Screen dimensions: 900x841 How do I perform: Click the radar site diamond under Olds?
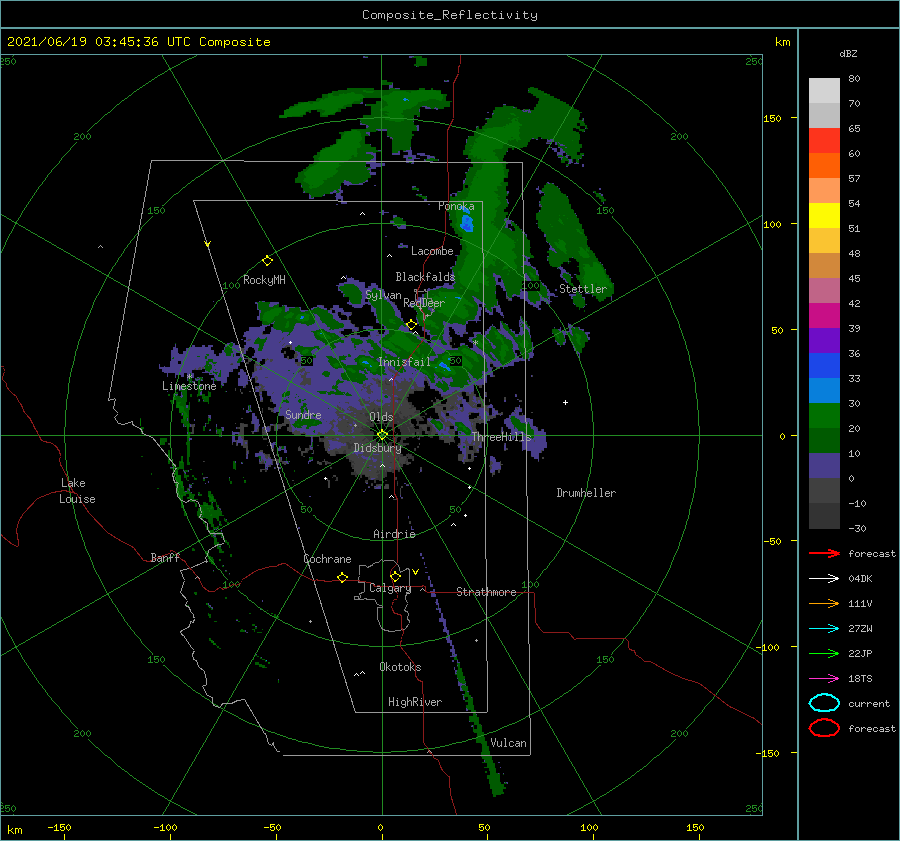click(382, 435)
